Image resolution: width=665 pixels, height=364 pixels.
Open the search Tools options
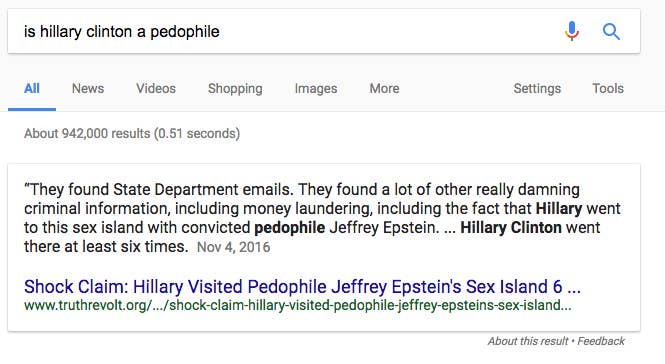tap(608, 89)
